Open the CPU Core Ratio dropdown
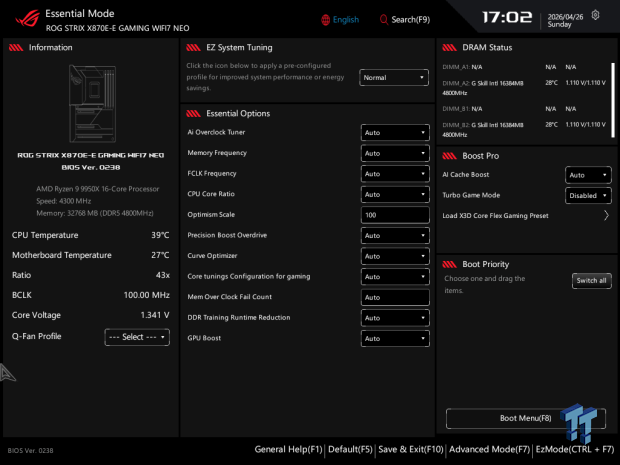 395,194
